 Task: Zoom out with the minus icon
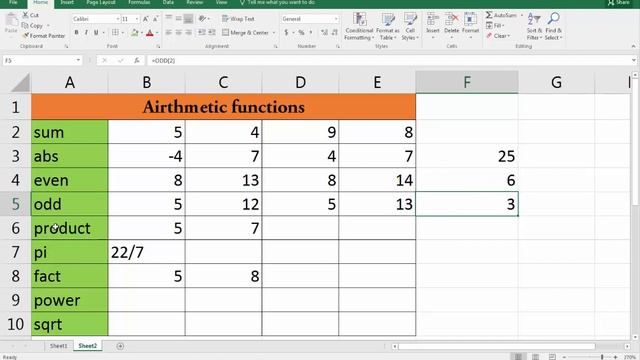coord(564,357)
